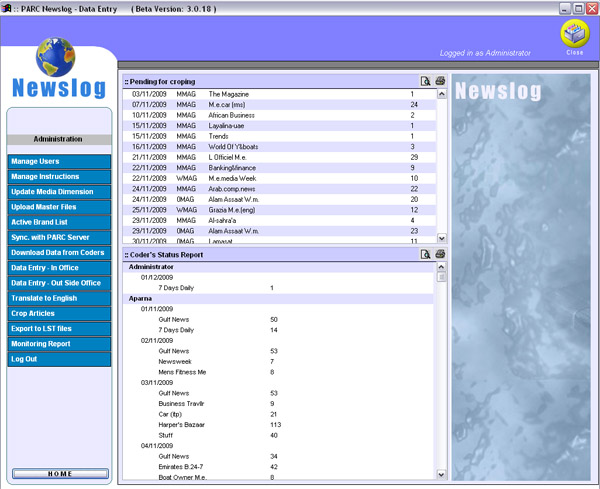The image size is (600, 489).
Task: Print the Pending for croping list
Action: pyautogui.click(x=440, y=81)
